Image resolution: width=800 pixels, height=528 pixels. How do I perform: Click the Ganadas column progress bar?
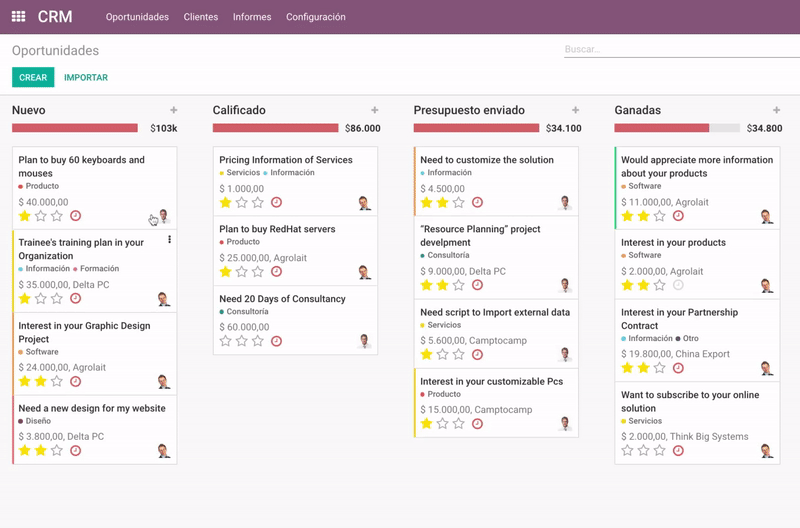676,128
